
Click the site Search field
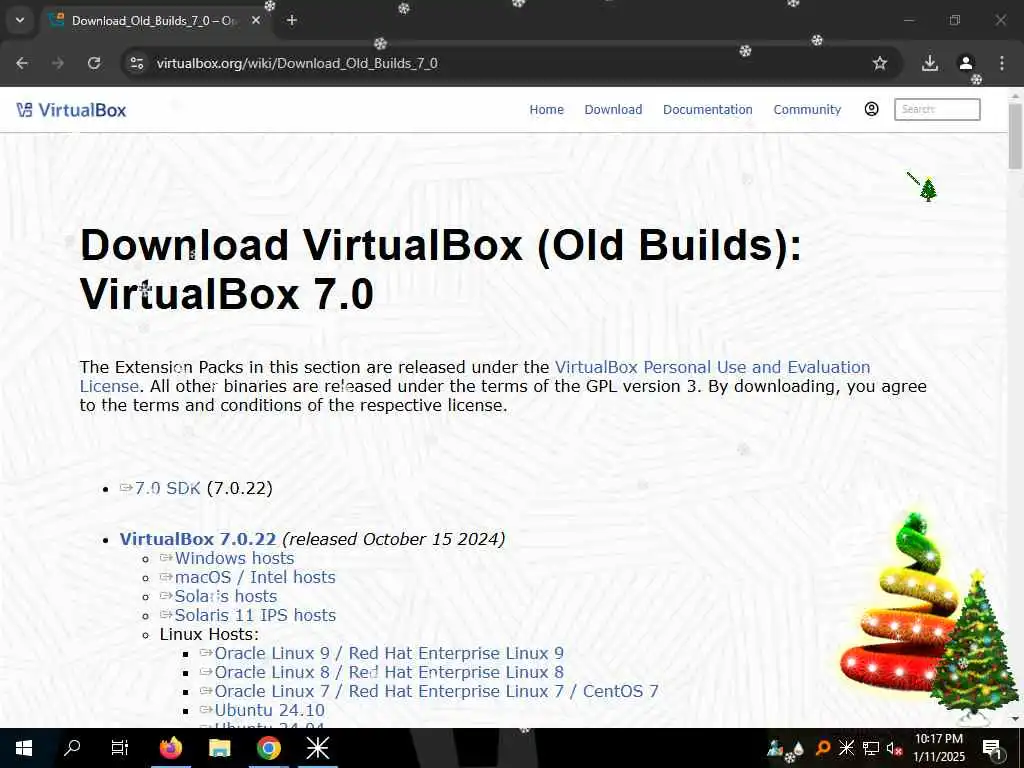(x=937, y=109)
